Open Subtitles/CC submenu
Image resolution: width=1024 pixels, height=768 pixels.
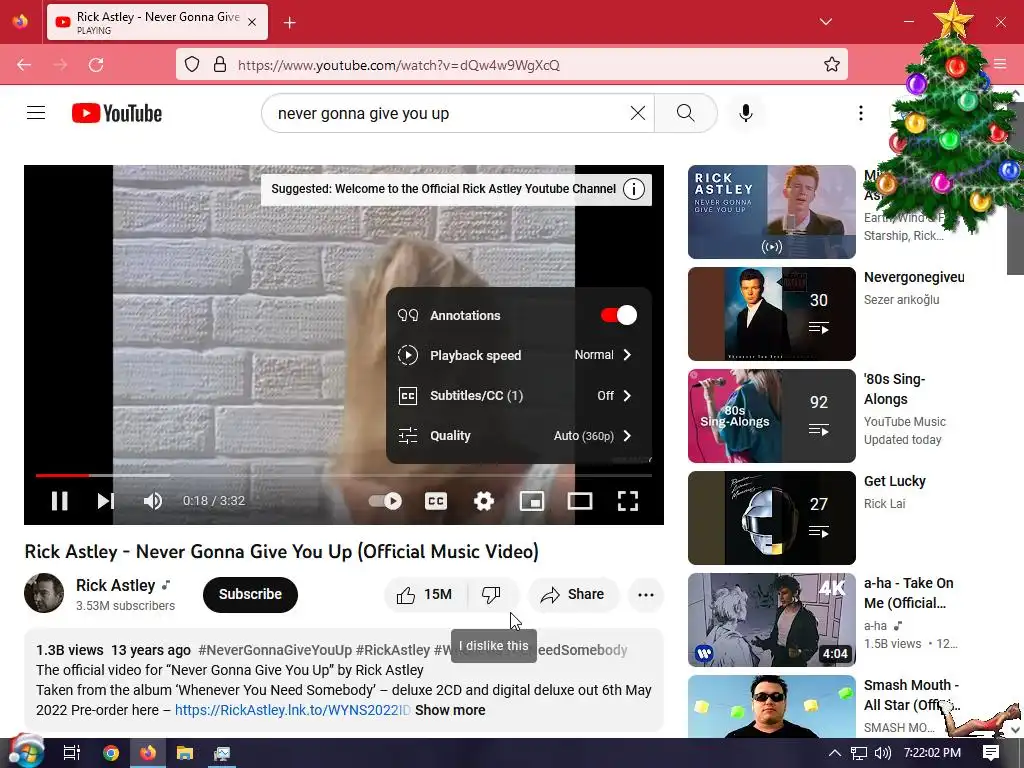pos(519,396)
